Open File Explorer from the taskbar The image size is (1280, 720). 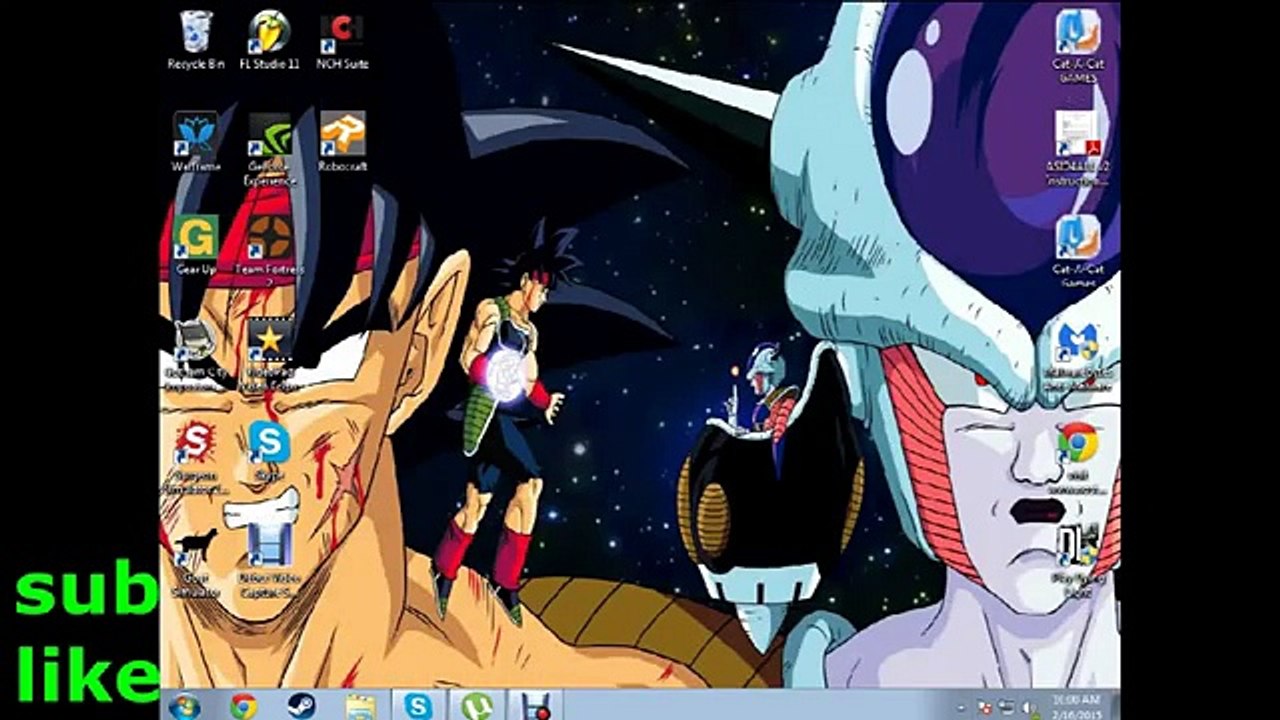pos(360,705)
